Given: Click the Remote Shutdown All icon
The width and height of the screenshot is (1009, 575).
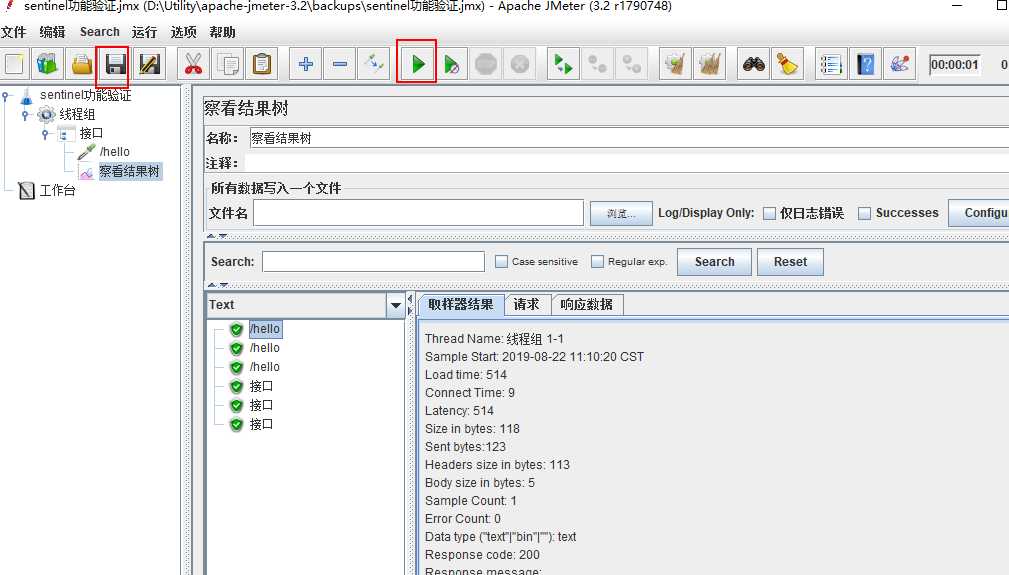Looking at the screenshot, I should click(x=631, y=64).
